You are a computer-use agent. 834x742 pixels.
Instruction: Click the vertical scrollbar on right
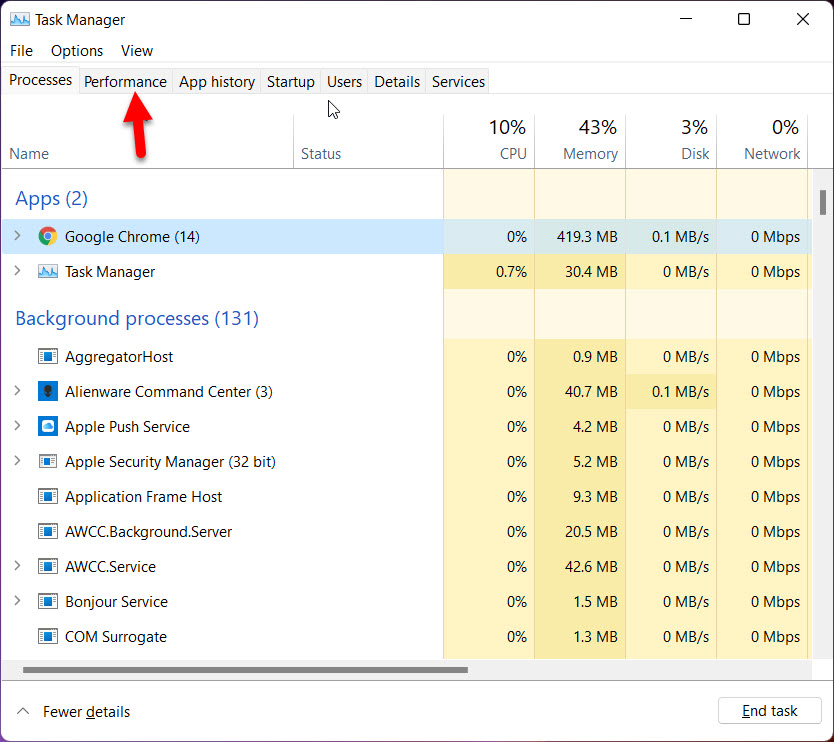824,202
